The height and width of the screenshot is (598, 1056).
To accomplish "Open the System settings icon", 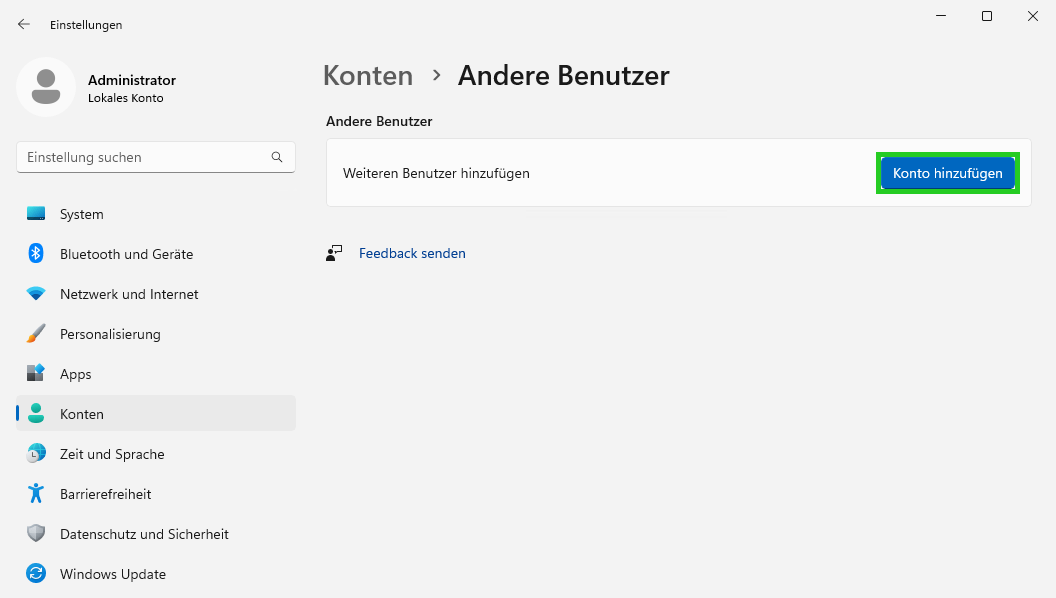I will (x=37, y=213).
